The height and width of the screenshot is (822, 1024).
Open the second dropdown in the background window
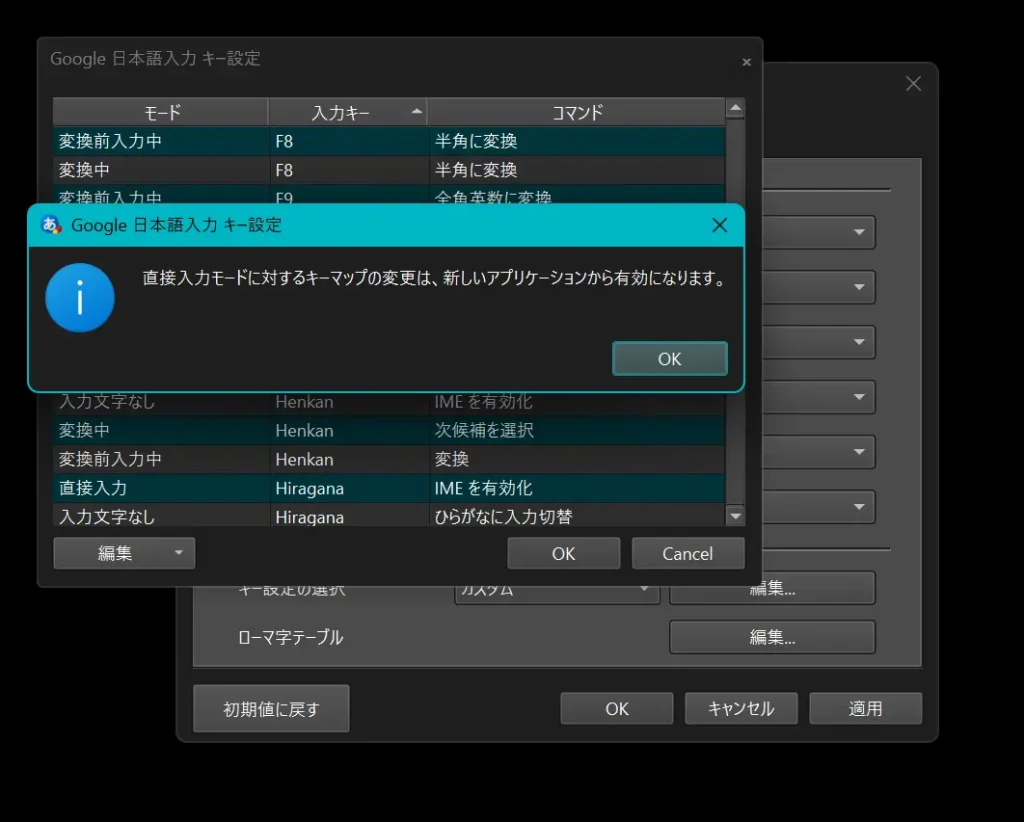[820, 287]
